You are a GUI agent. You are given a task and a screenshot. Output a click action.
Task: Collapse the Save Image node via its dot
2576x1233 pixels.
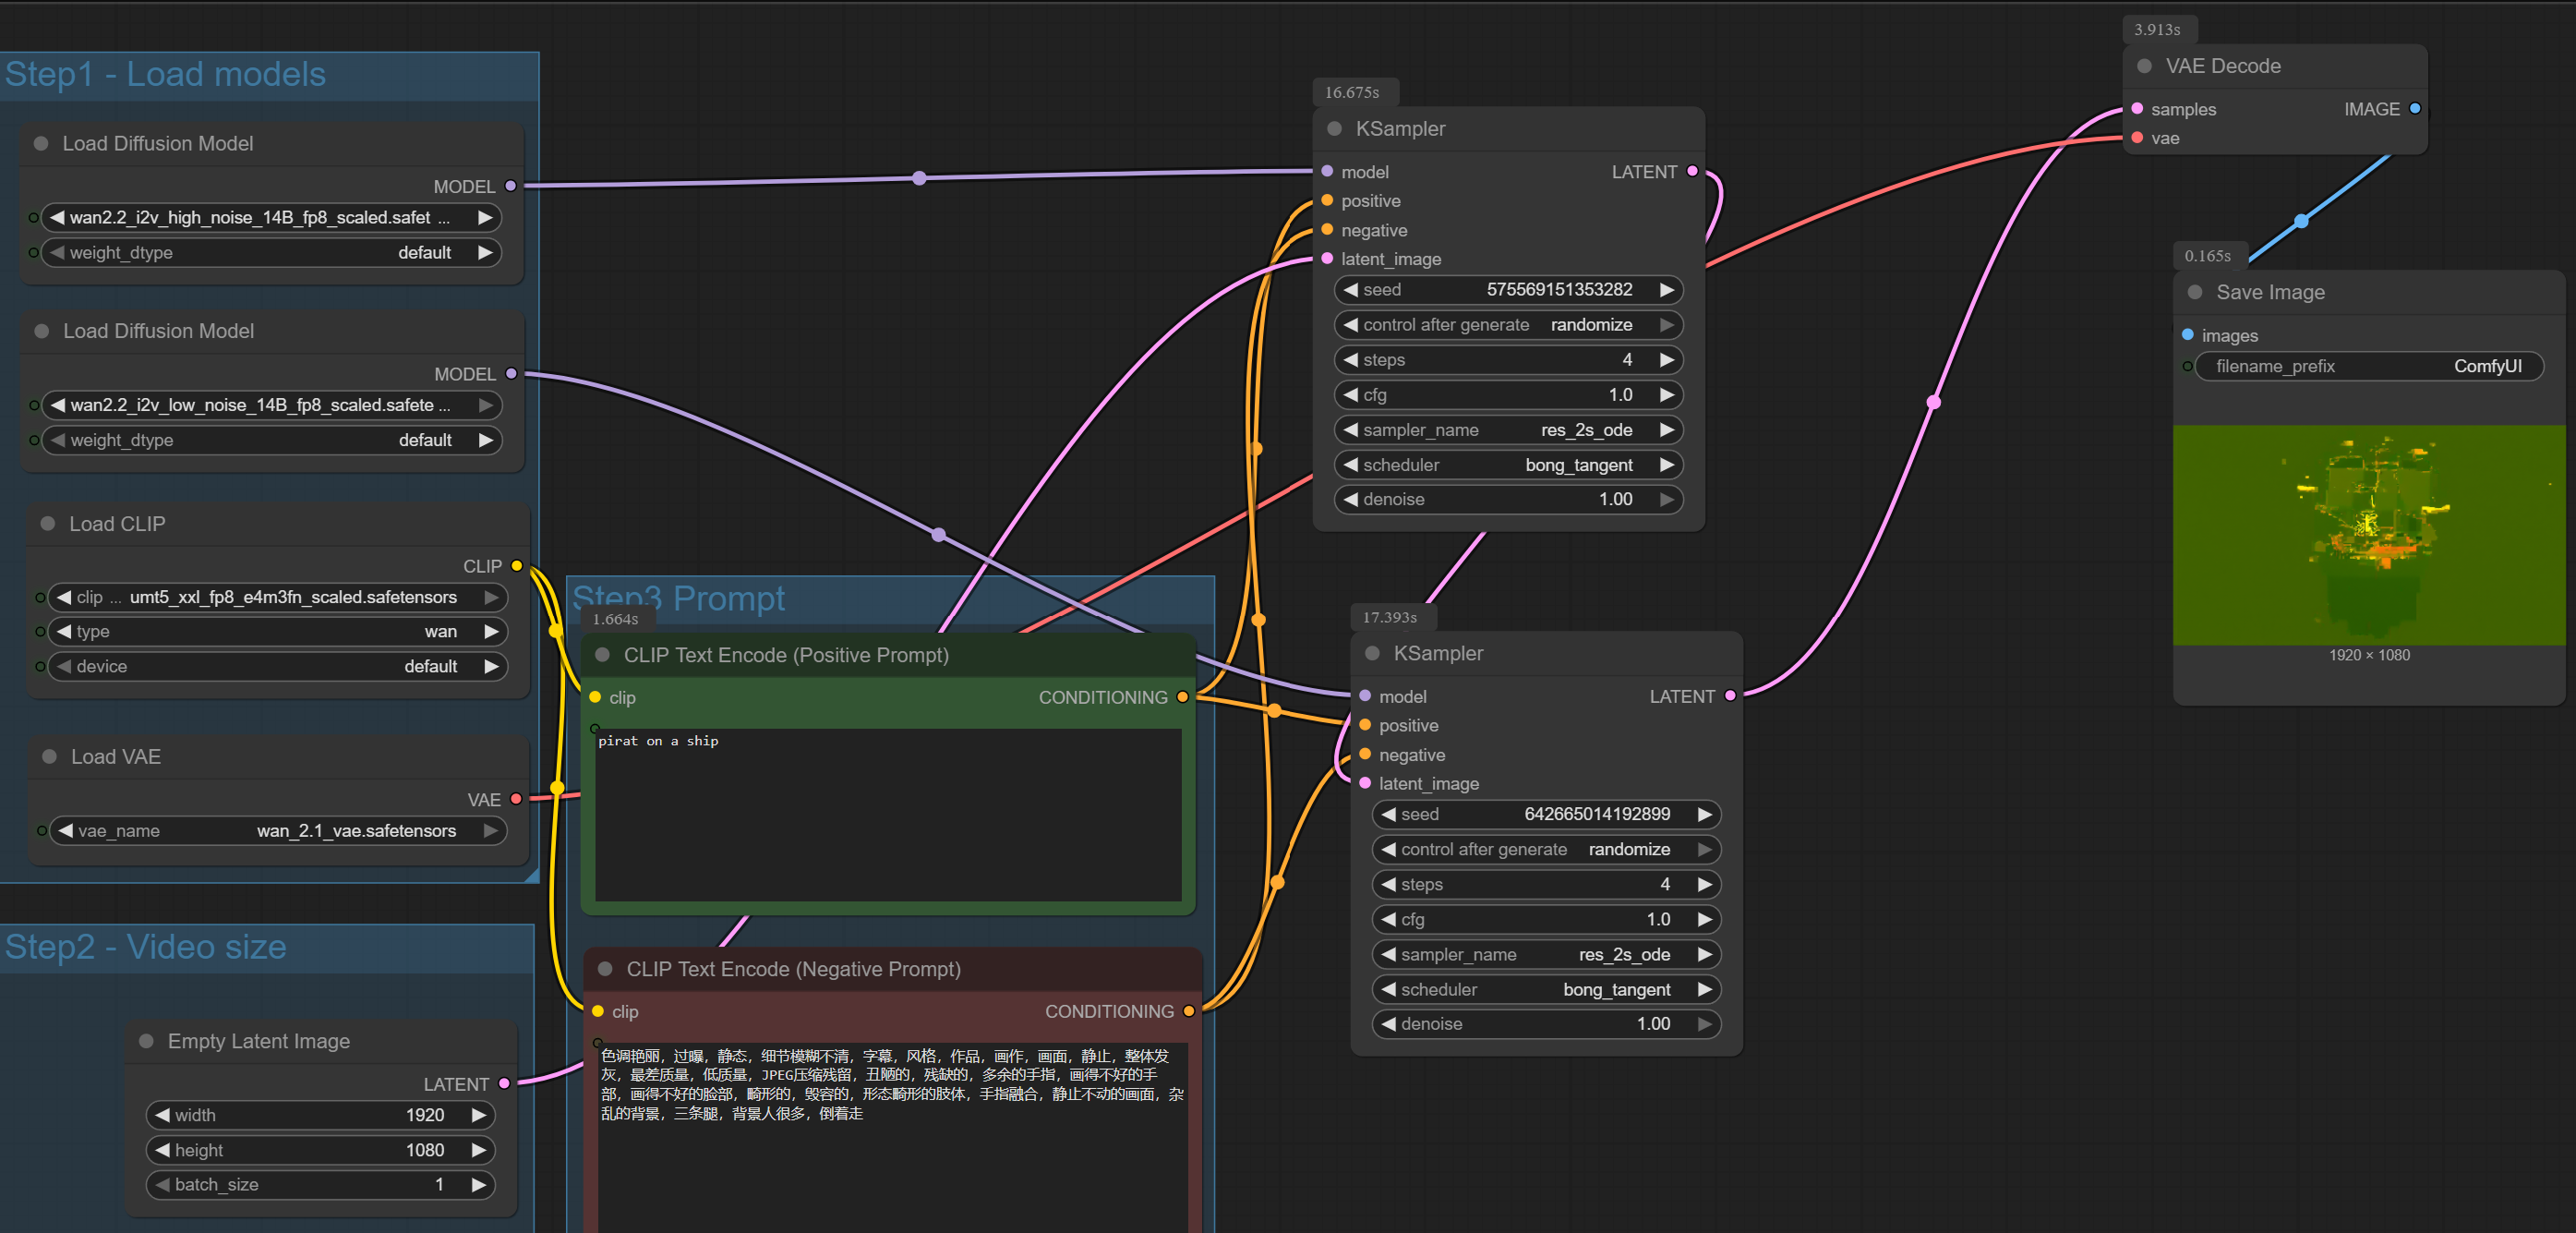[x=2195, y=292]
